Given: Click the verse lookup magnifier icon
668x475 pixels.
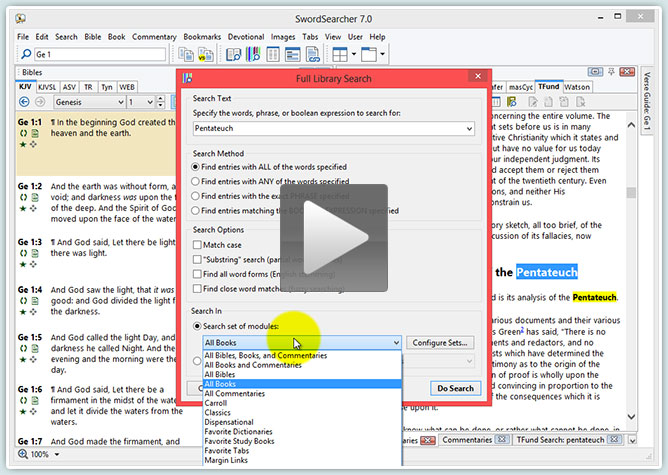Looking at the screenshot, I should click(26, 54).
